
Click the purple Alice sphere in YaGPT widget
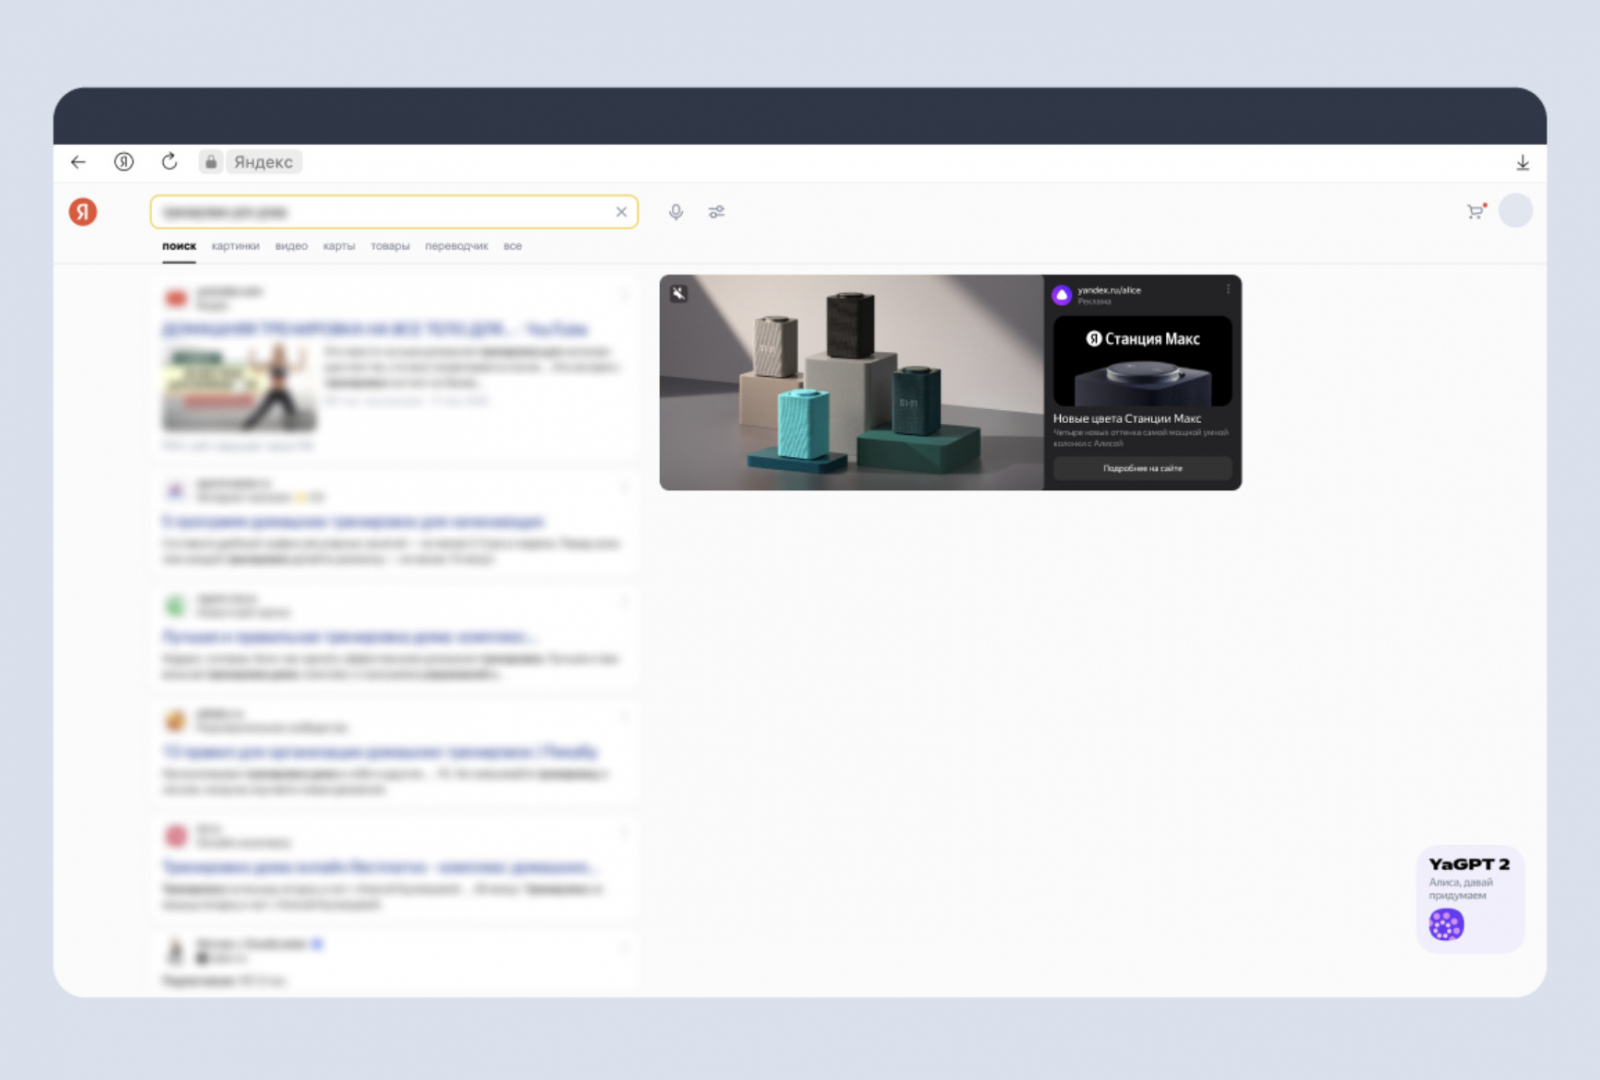pos(1446,924)
